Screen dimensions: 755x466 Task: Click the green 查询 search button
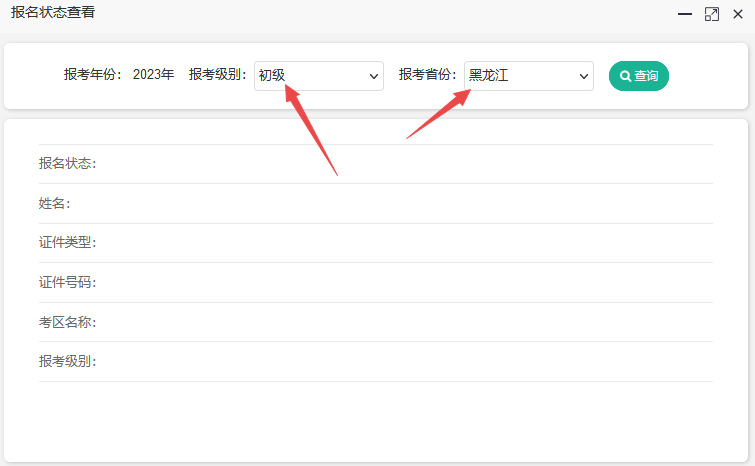tap(638, 76)
